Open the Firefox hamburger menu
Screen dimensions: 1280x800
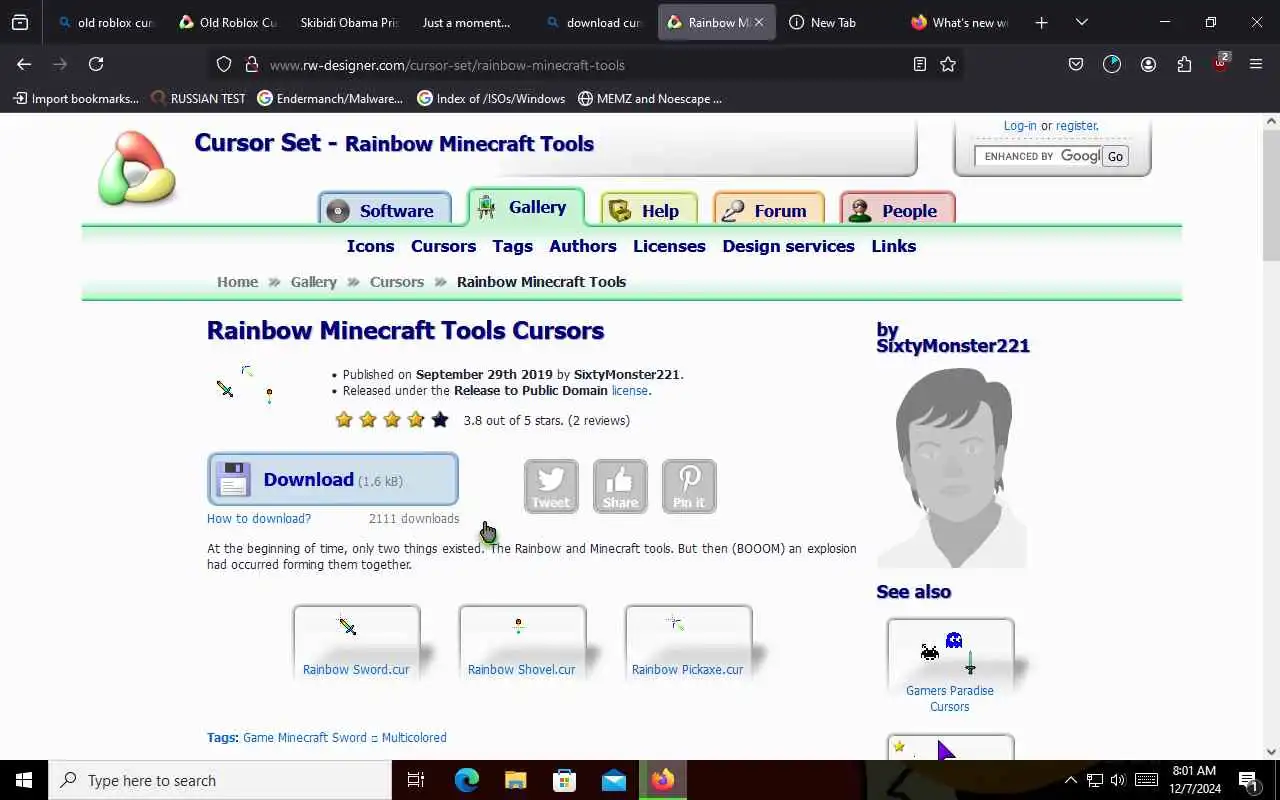pyautogui.click(x=1256, y=64)
